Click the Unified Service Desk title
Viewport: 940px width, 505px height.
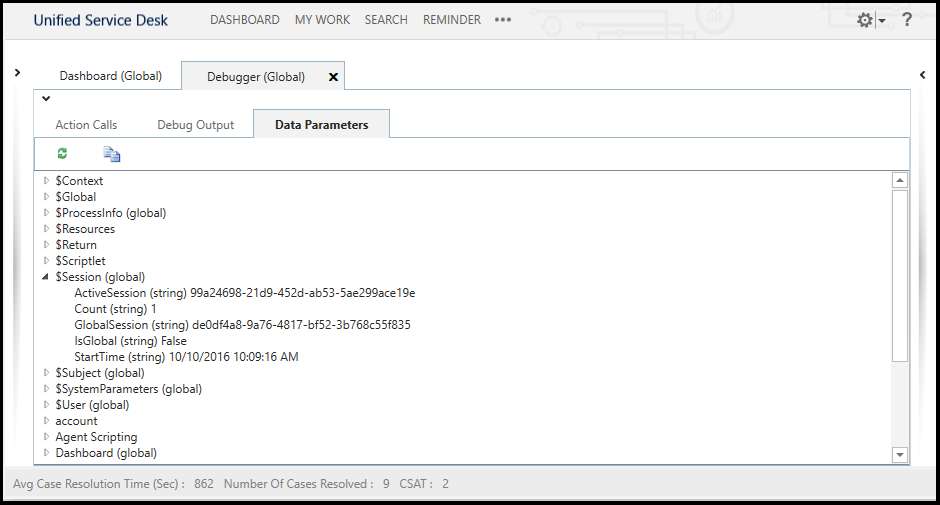pos(101,20)
